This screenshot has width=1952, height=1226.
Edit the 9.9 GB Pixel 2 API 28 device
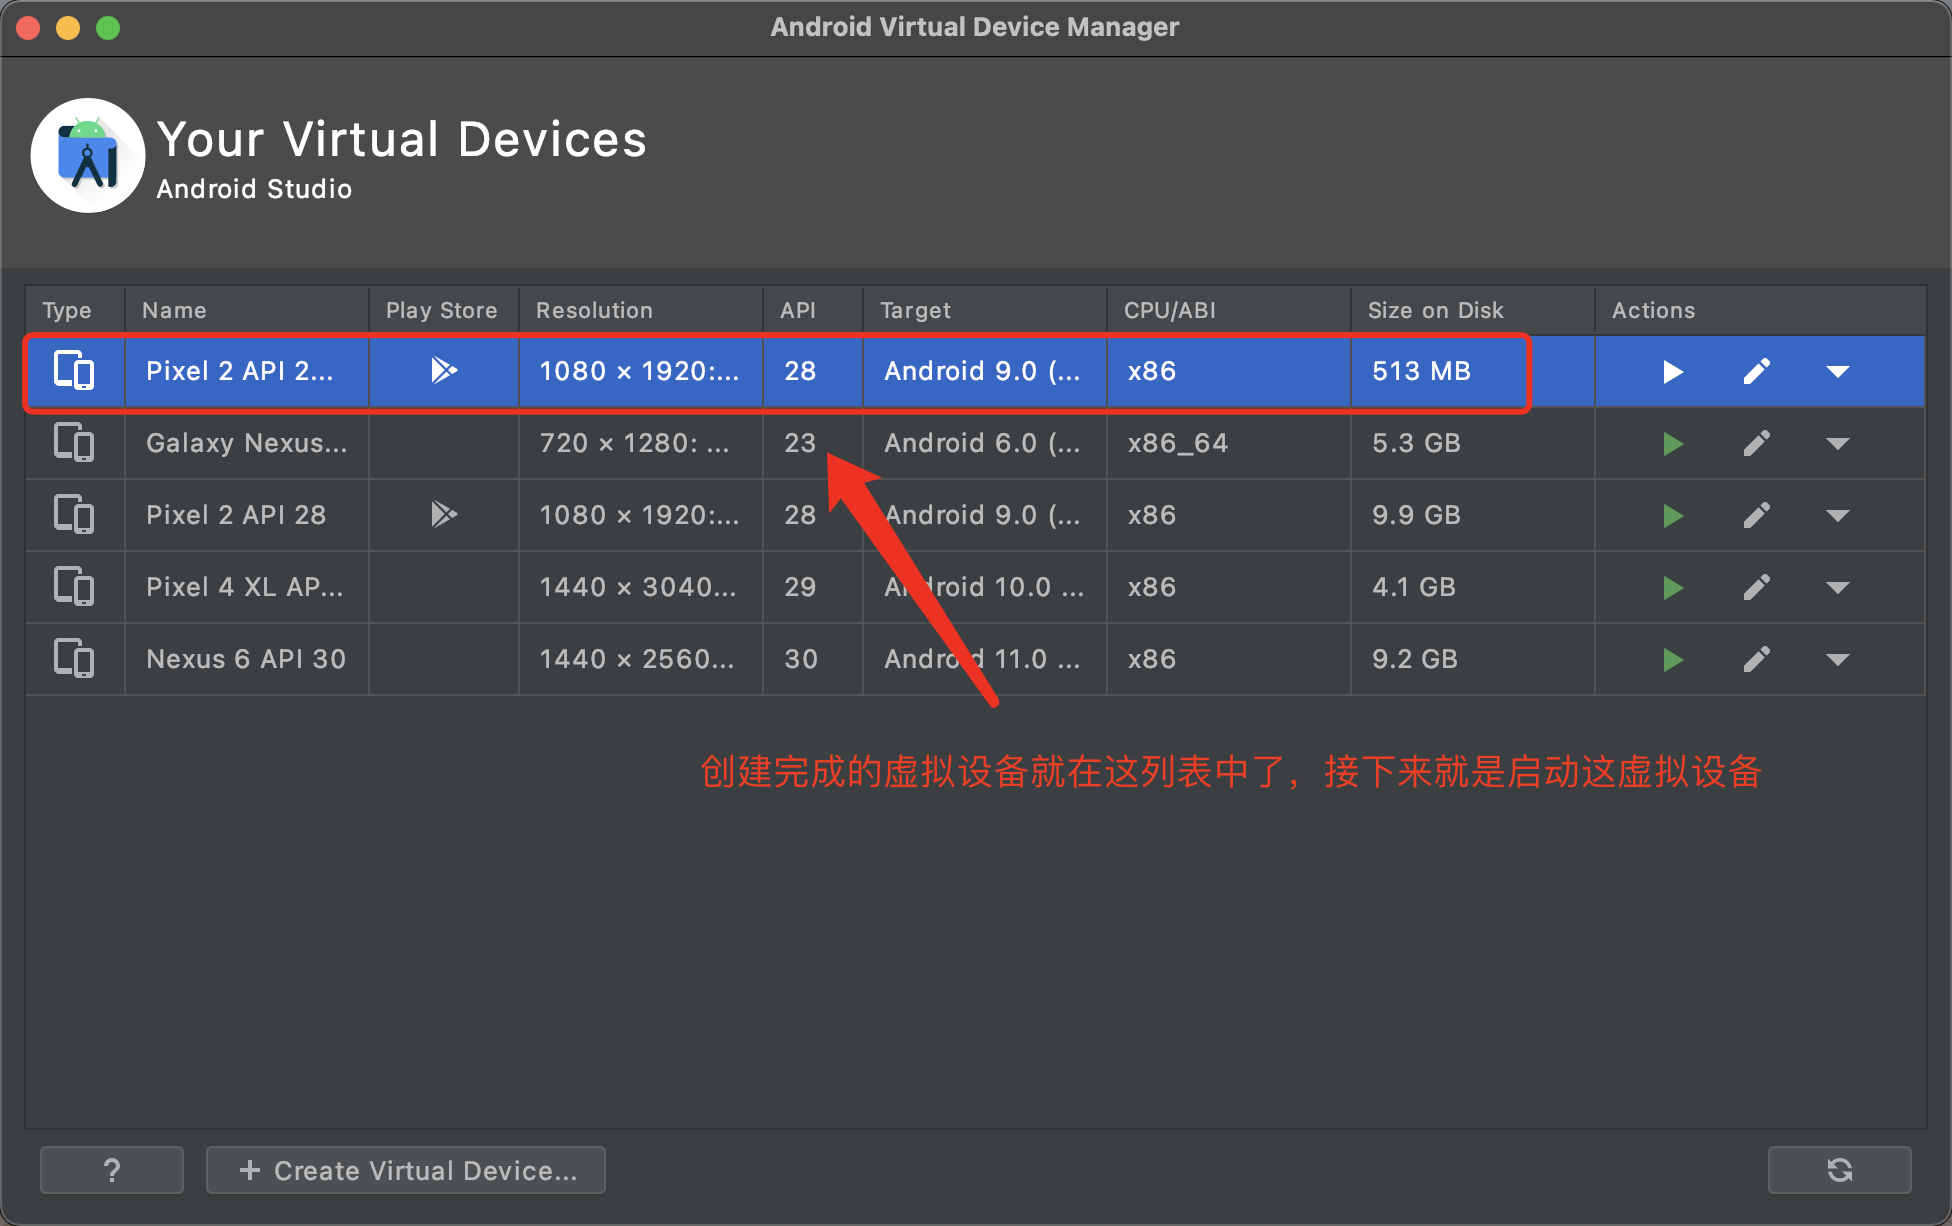pyautogui.click(x=1757, y=515)
